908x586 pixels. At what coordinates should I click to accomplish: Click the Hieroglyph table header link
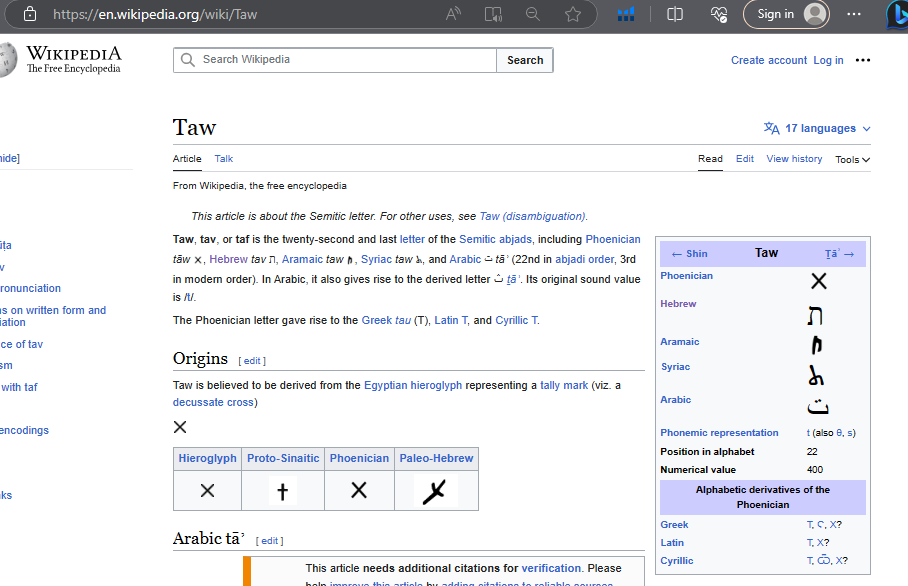click(x=207, y=458)
